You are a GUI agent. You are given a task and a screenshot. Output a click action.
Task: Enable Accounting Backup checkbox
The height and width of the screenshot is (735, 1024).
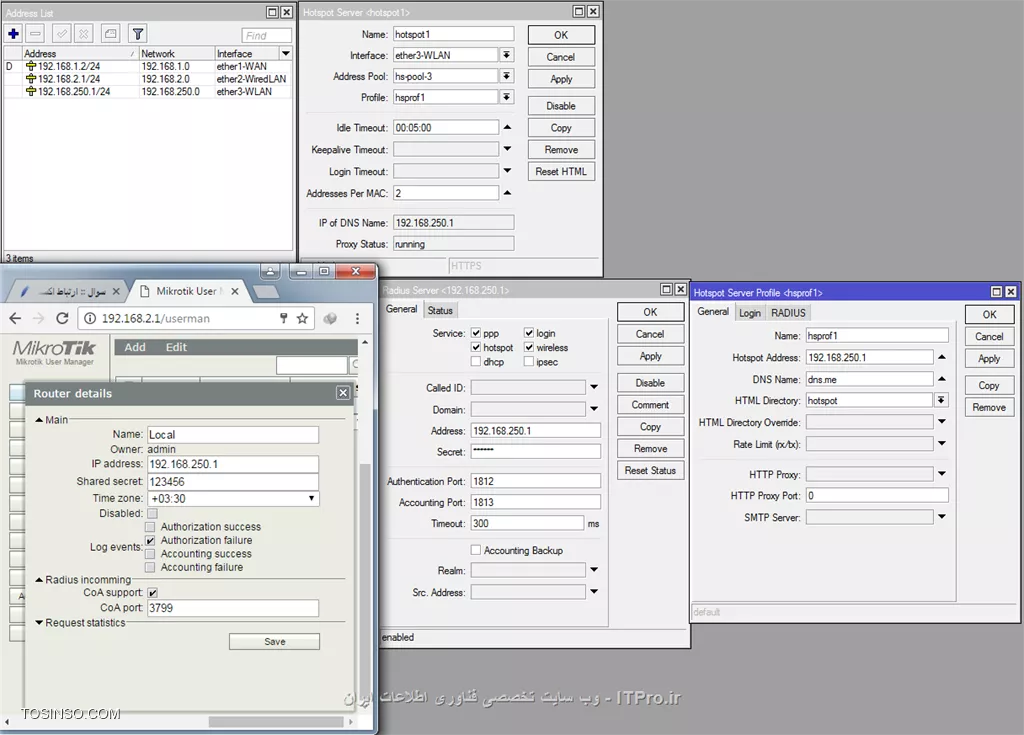476,550
